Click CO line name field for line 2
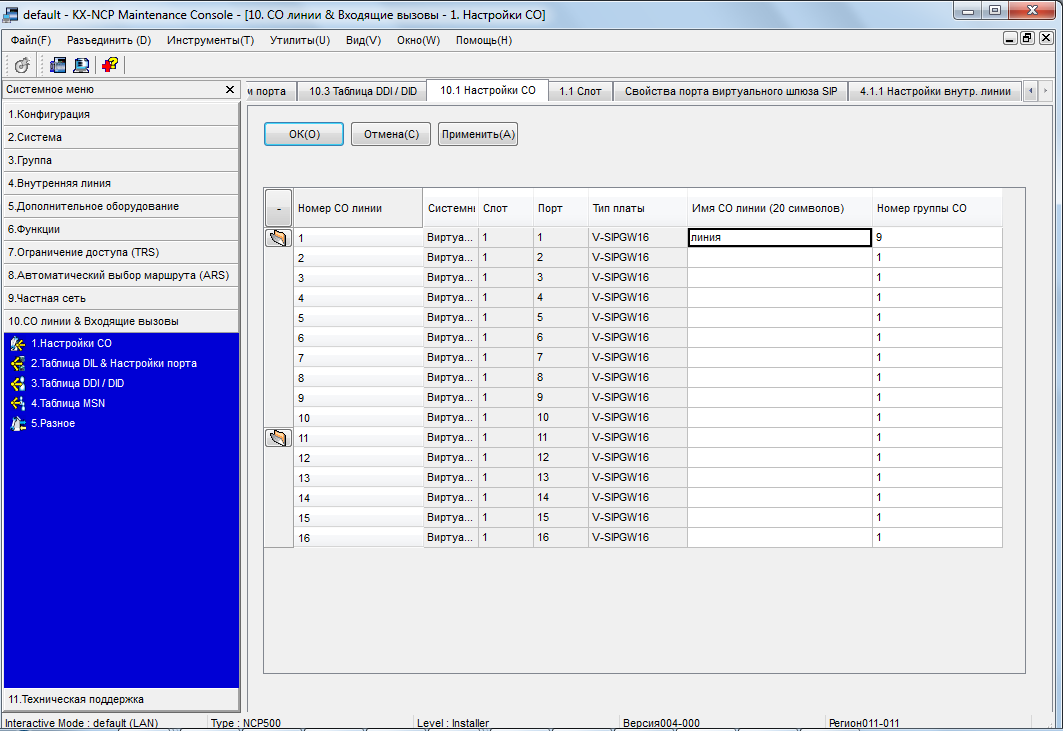The height and width of the screenshot is (731, 1063). 779,258
